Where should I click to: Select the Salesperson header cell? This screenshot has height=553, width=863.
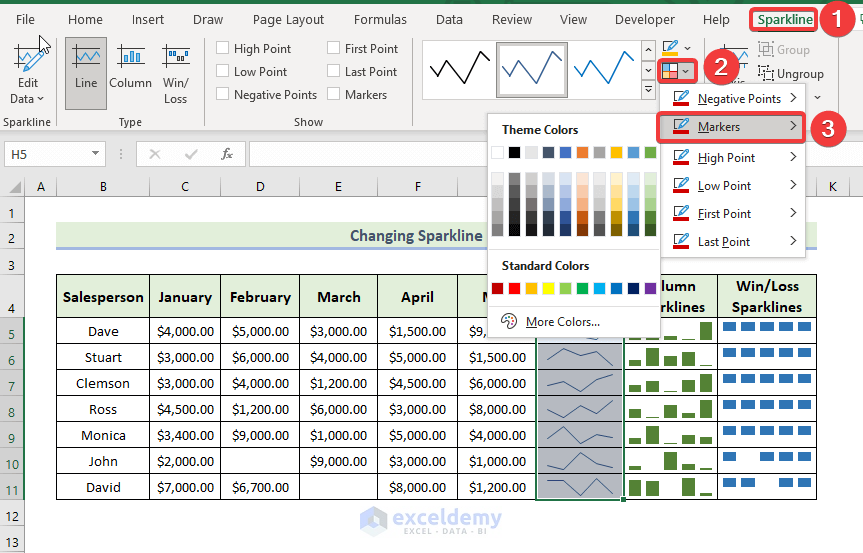(103, 297)
